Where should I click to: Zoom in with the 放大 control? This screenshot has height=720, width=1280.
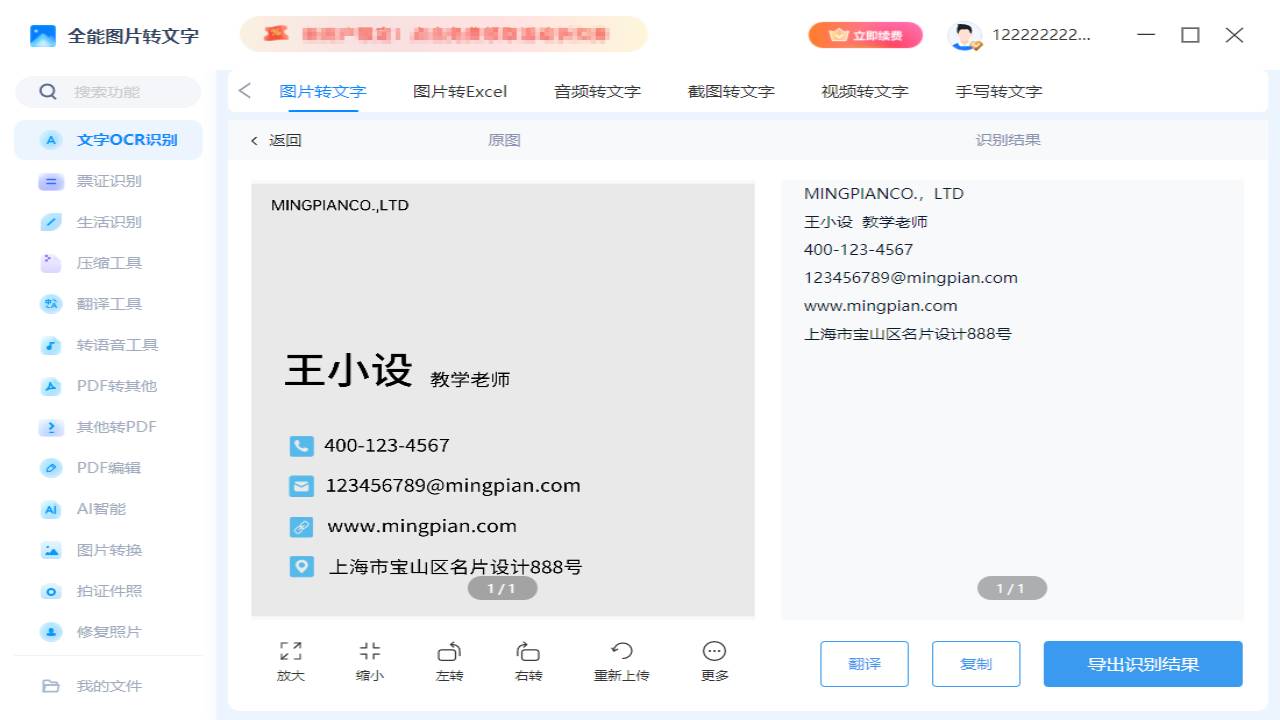[x=290, y=661]
